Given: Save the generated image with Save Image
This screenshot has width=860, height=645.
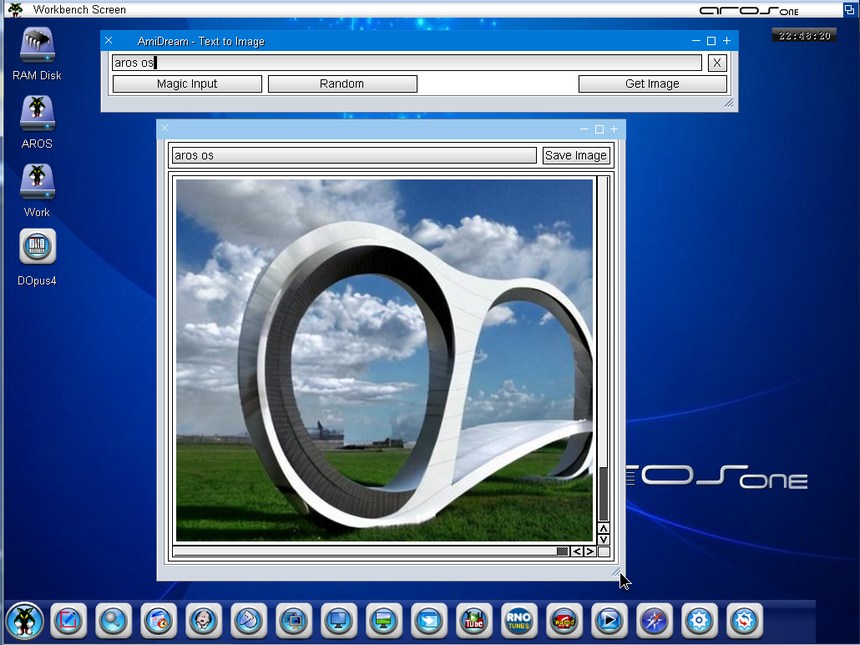Looking at the screenshot, I should pyautogui.click(x=575, y=156).
